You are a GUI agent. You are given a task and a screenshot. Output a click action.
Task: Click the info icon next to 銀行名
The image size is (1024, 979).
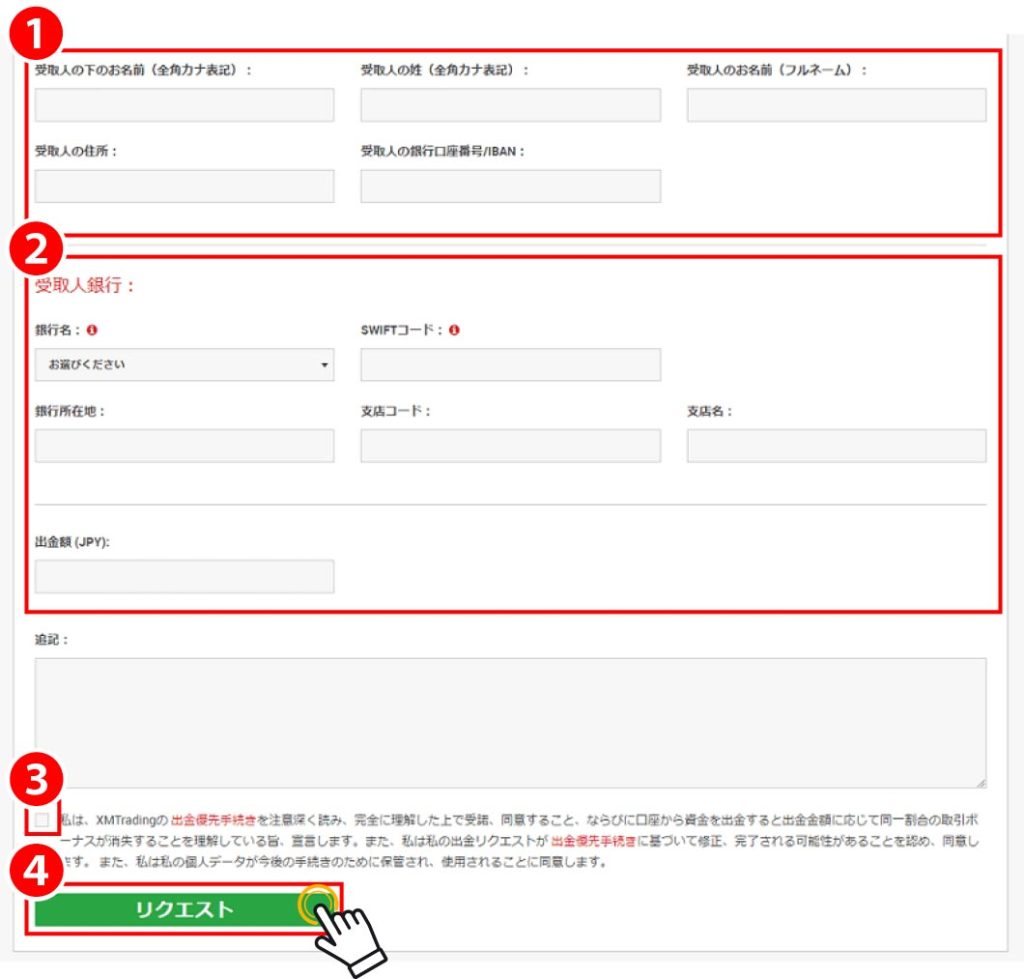[x=92, y=330]
